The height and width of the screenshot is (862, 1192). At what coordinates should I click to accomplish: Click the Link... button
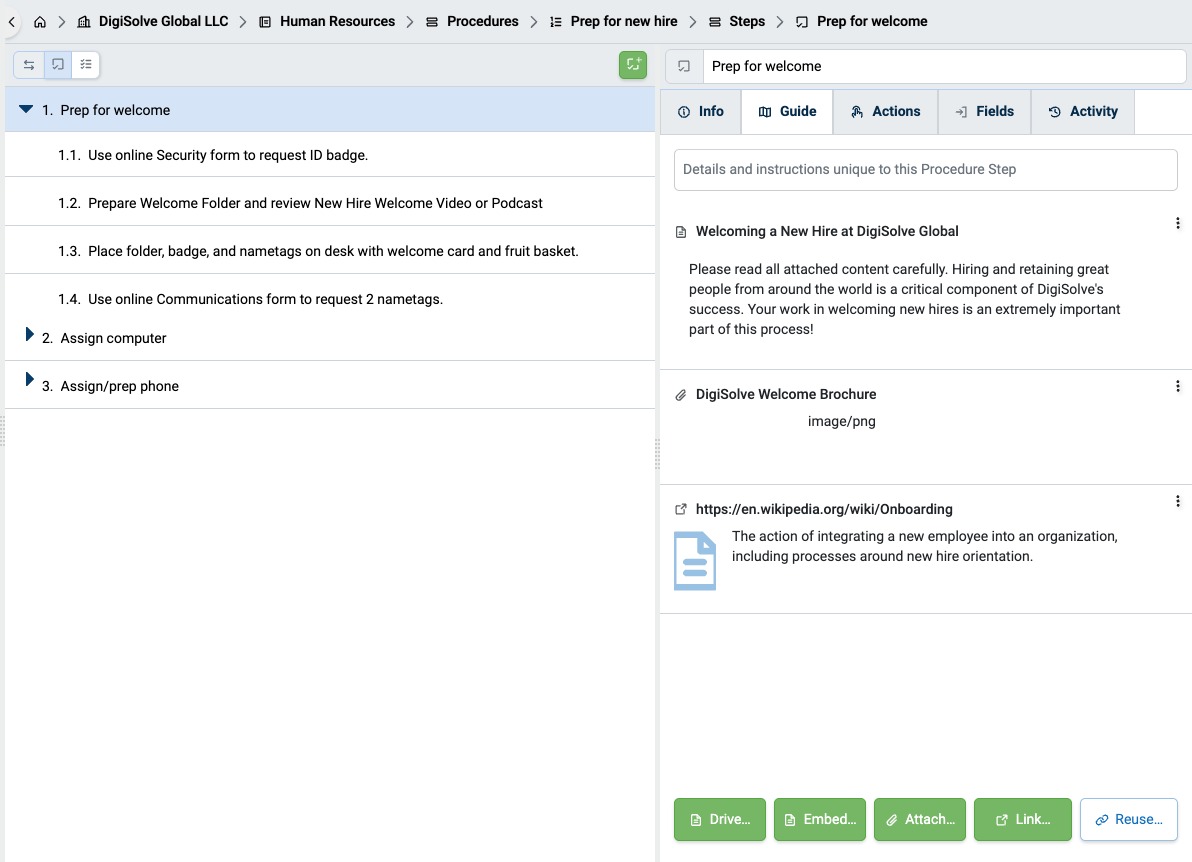1022,819
